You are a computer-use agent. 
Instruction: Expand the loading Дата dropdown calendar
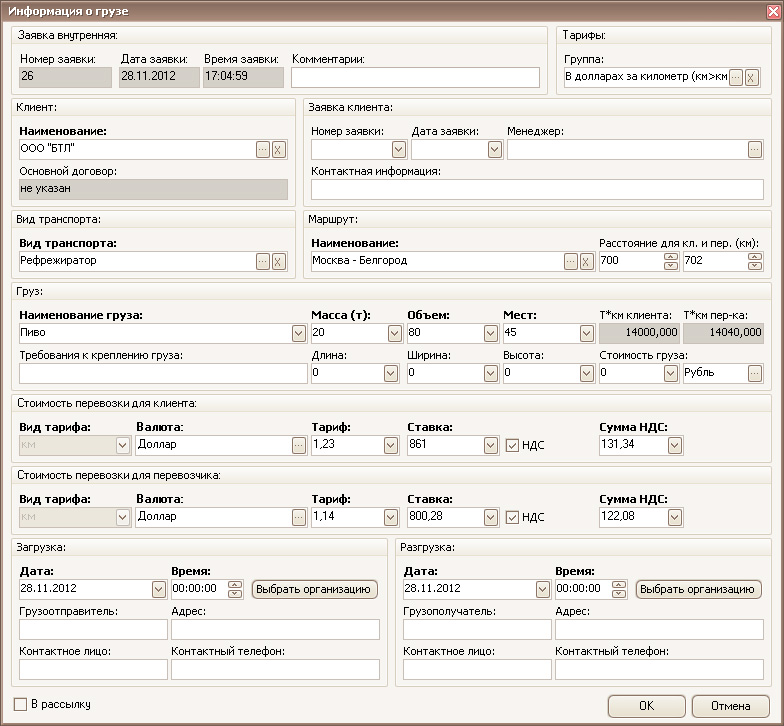159,589
